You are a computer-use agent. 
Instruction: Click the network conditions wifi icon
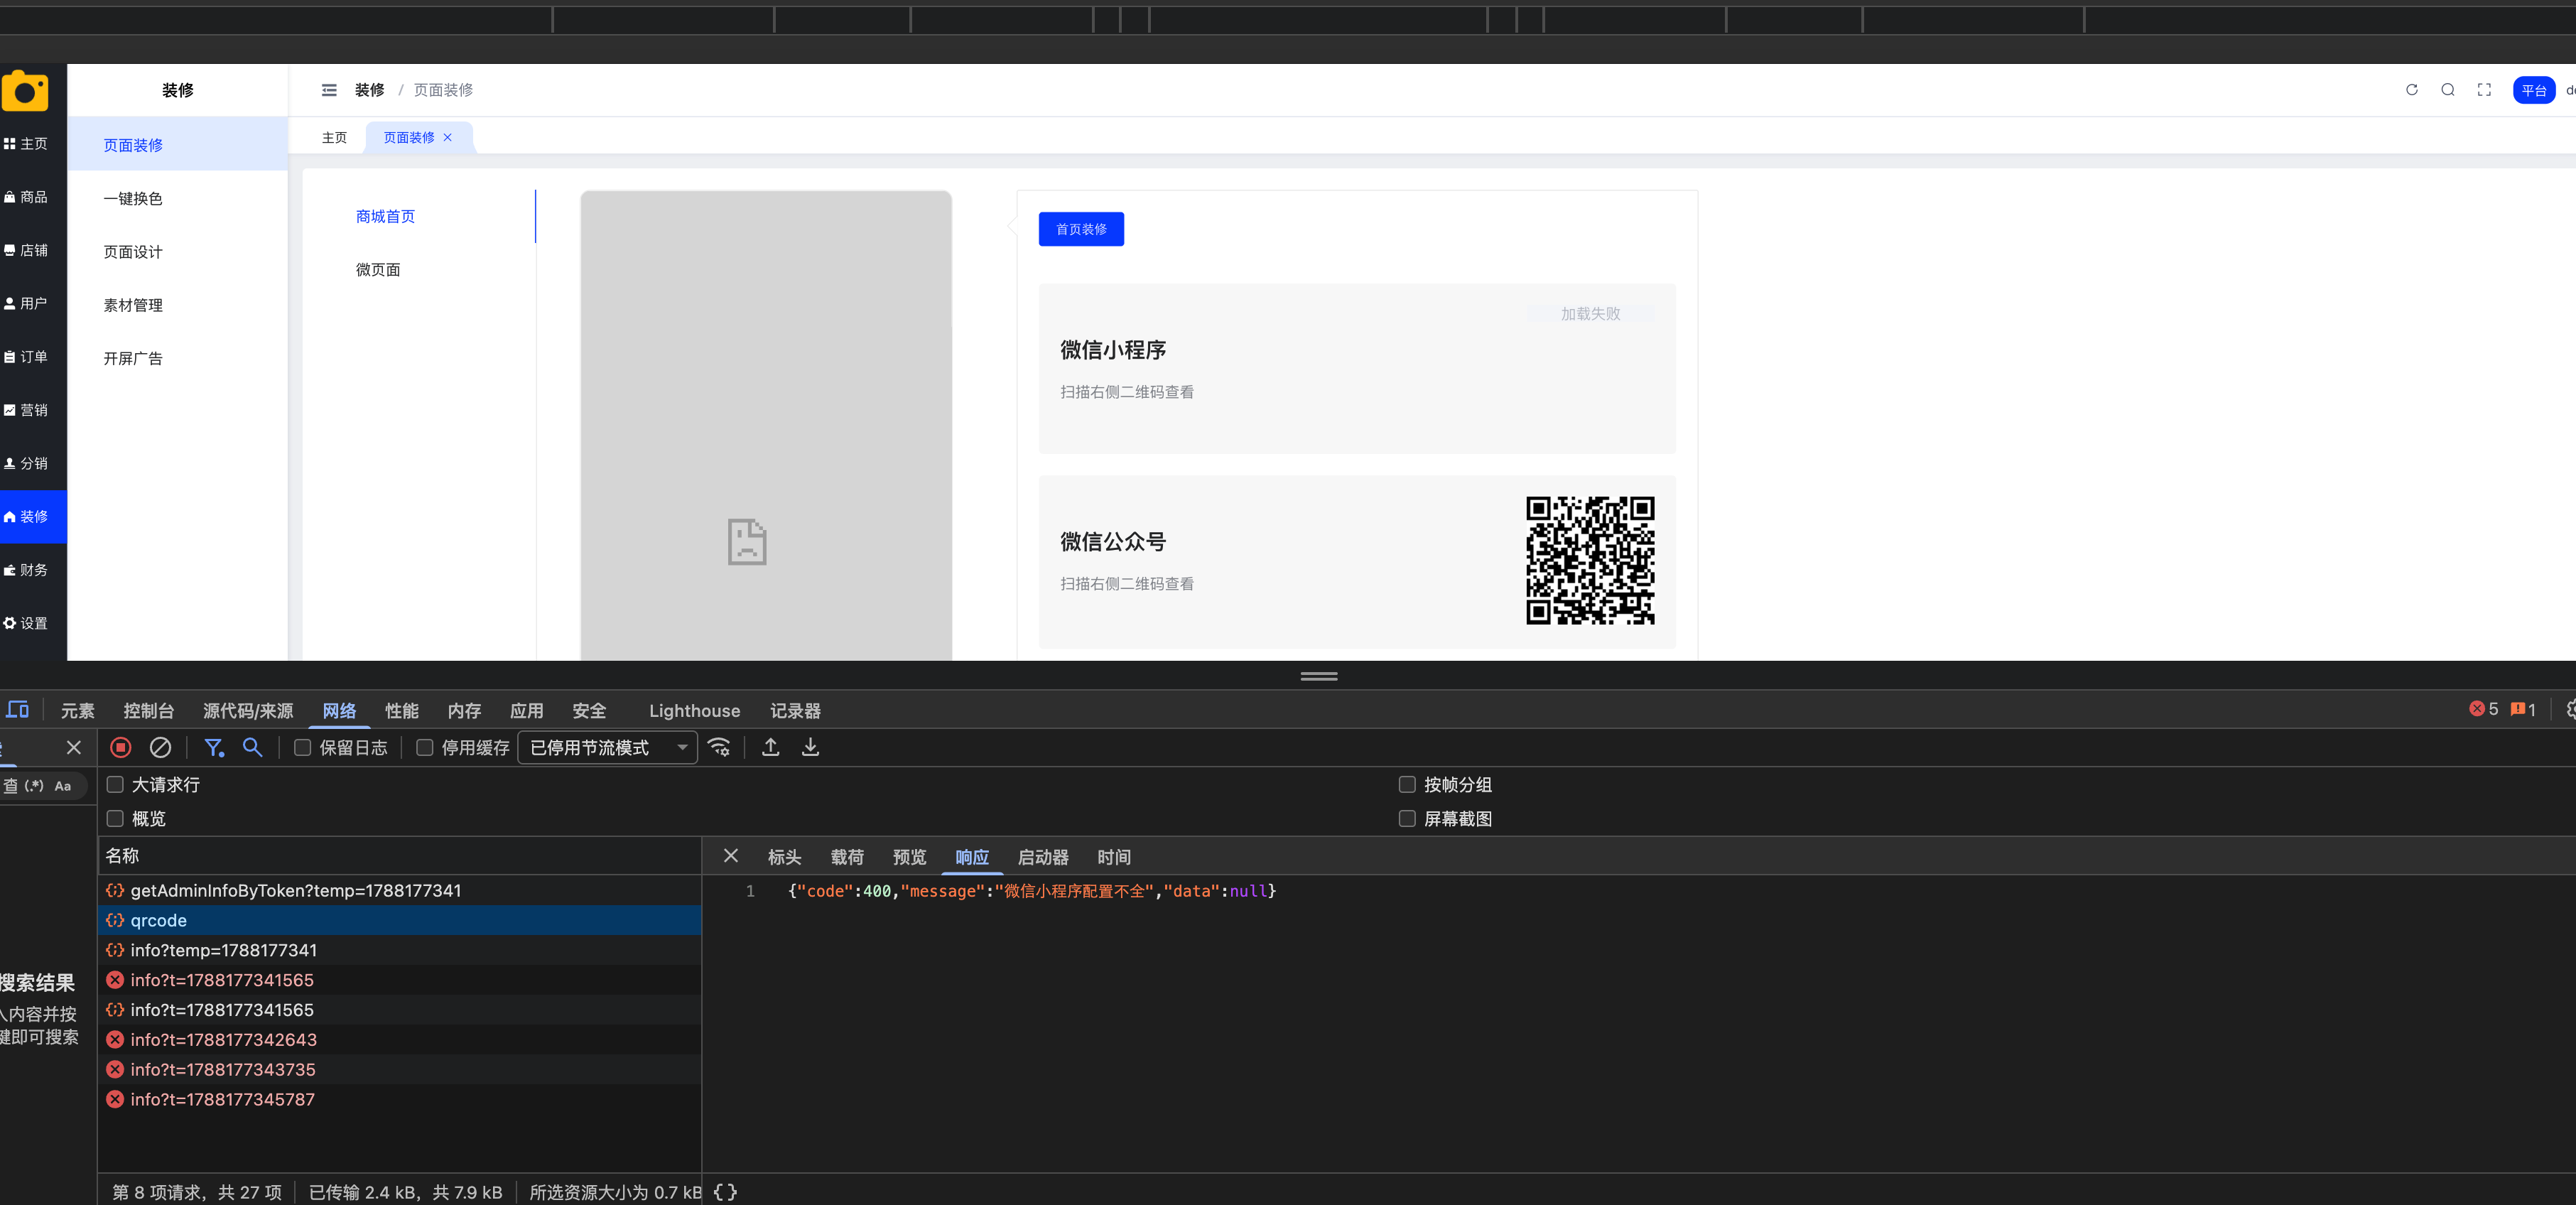point(719,747)
